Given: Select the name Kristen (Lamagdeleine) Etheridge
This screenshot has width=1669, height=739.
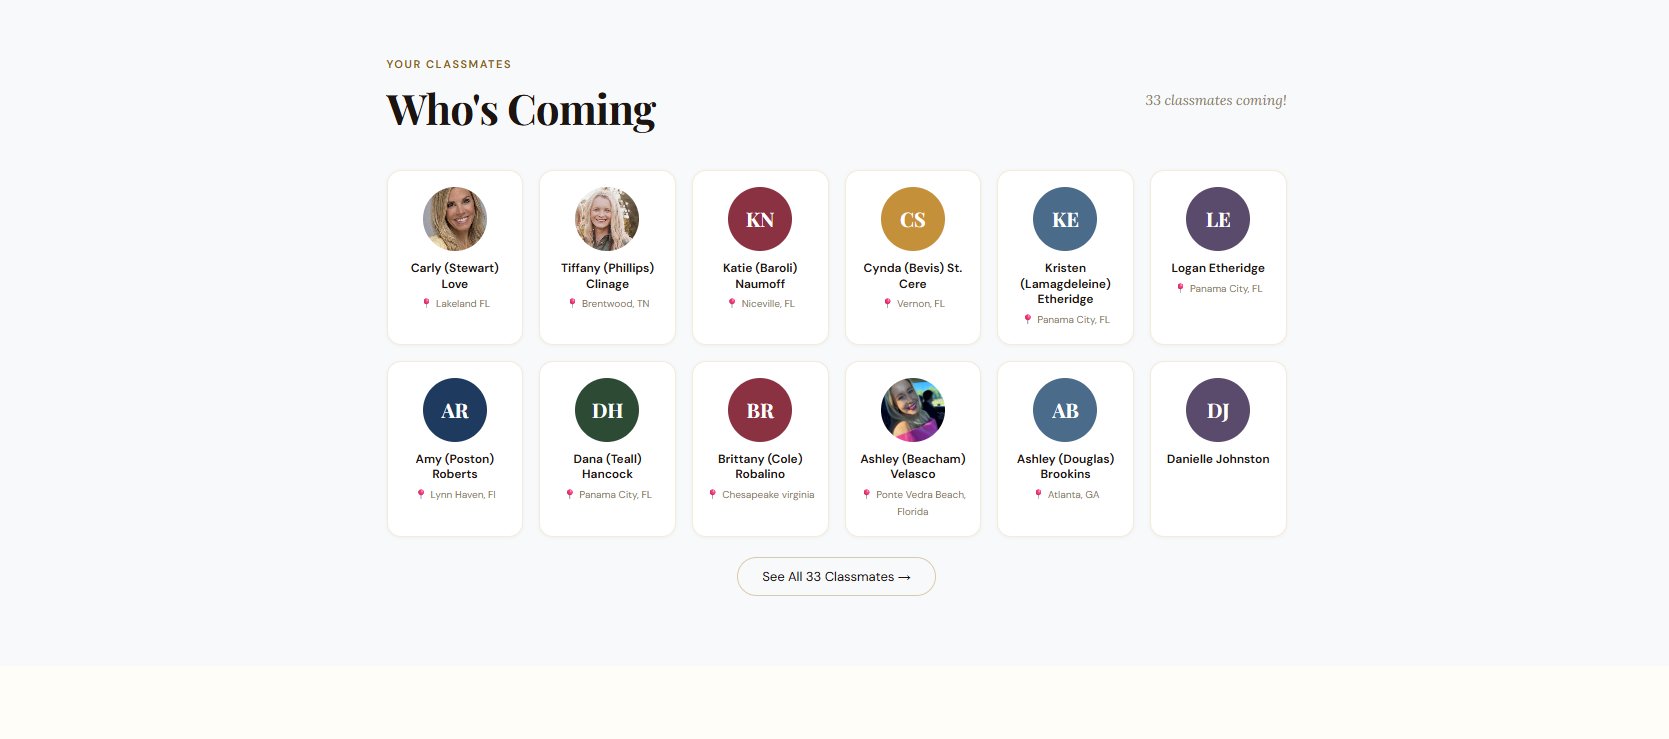Looking at the screenshot, I should point(1065,284).
